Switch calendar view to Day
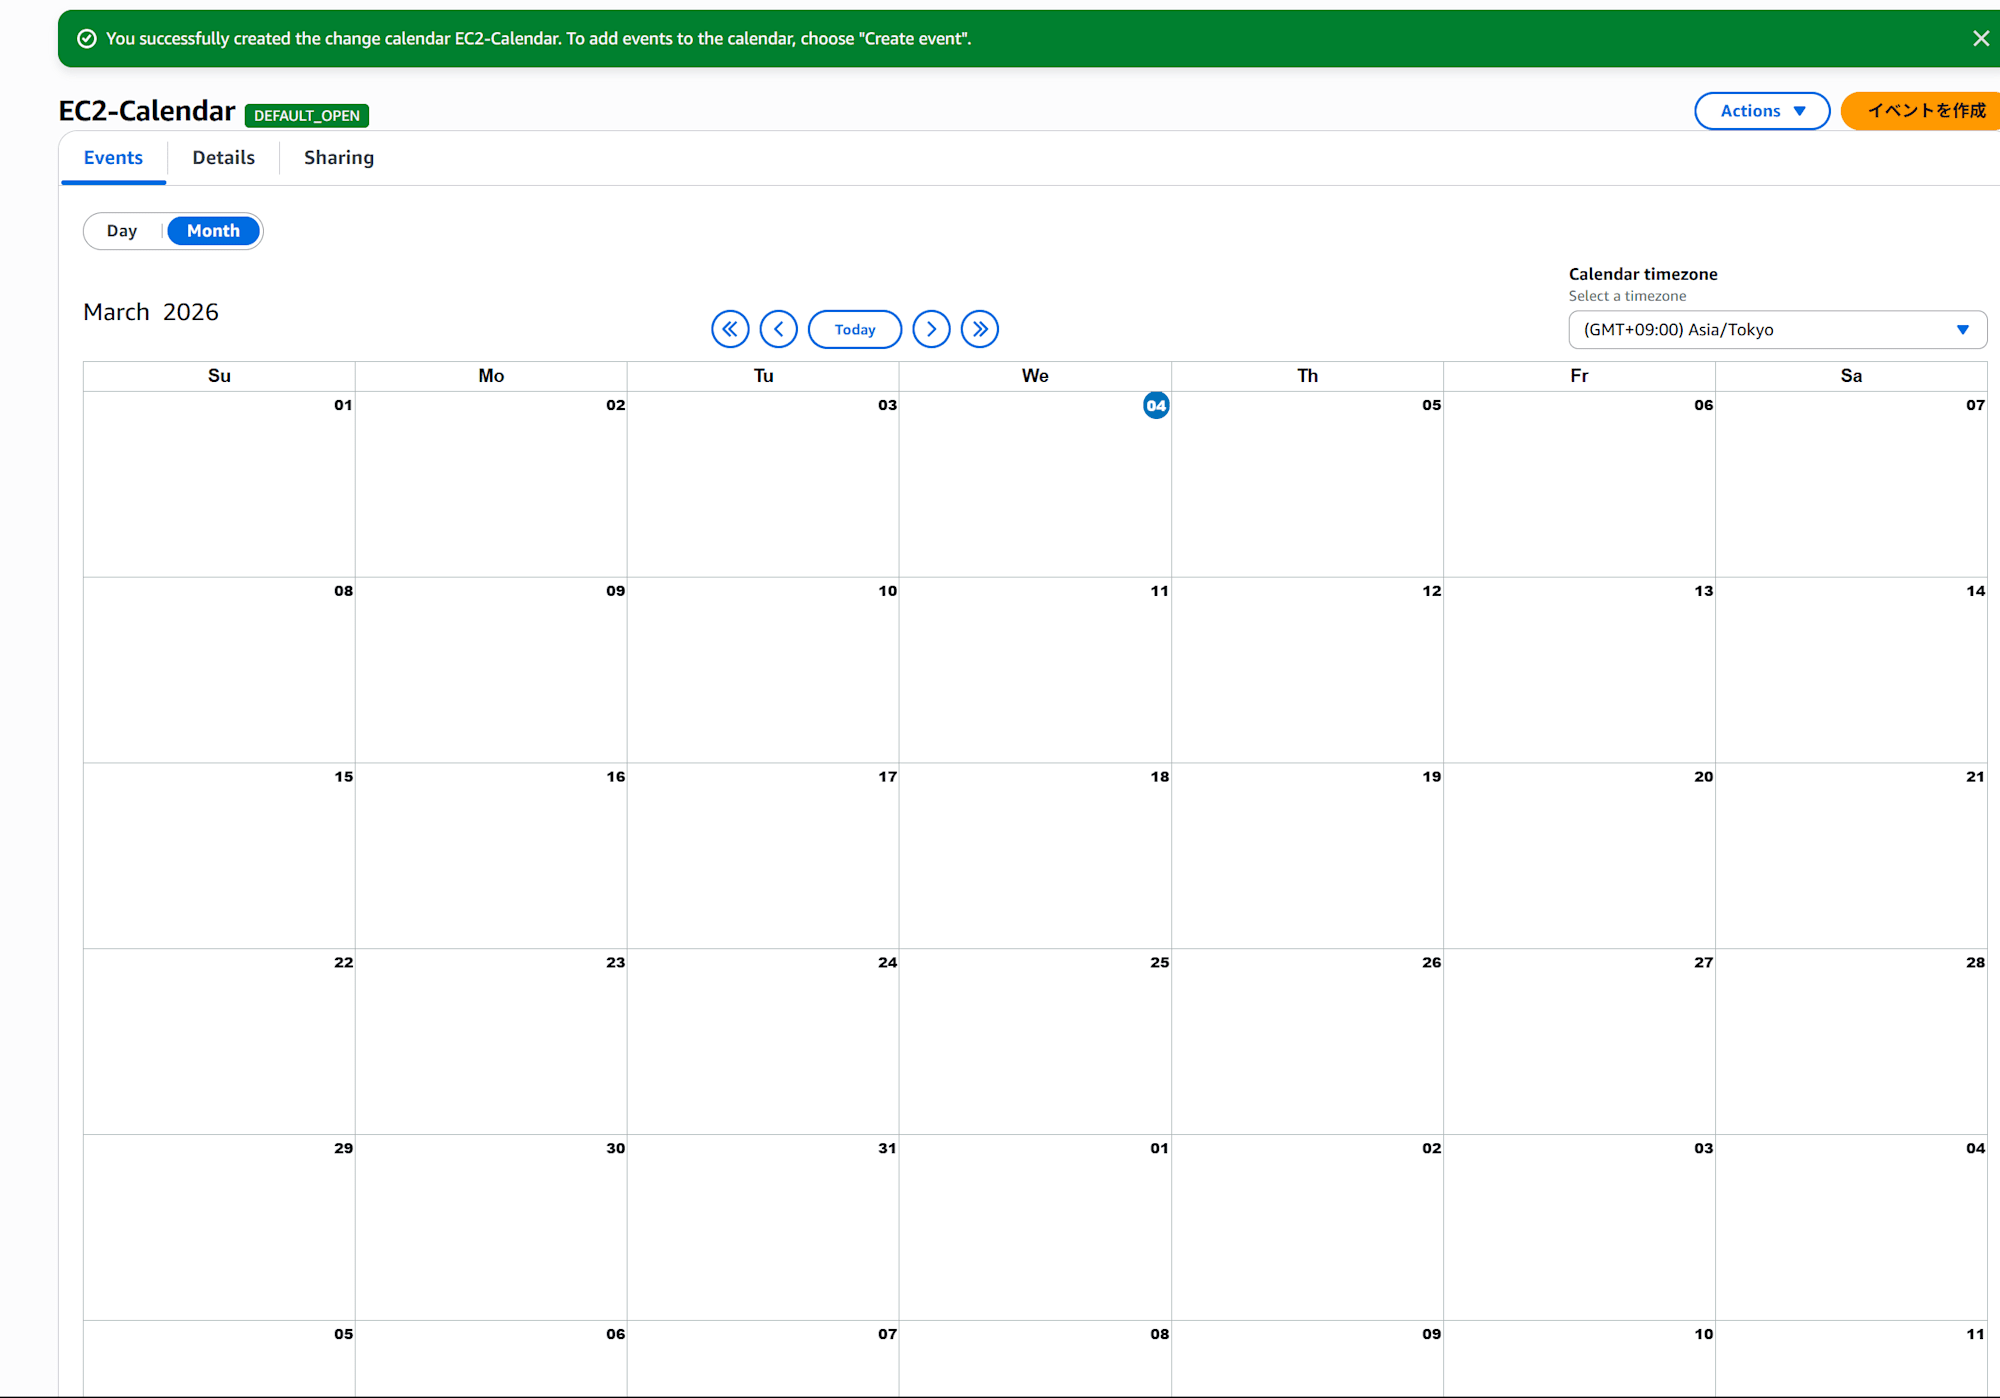 (x=122, y=231)
